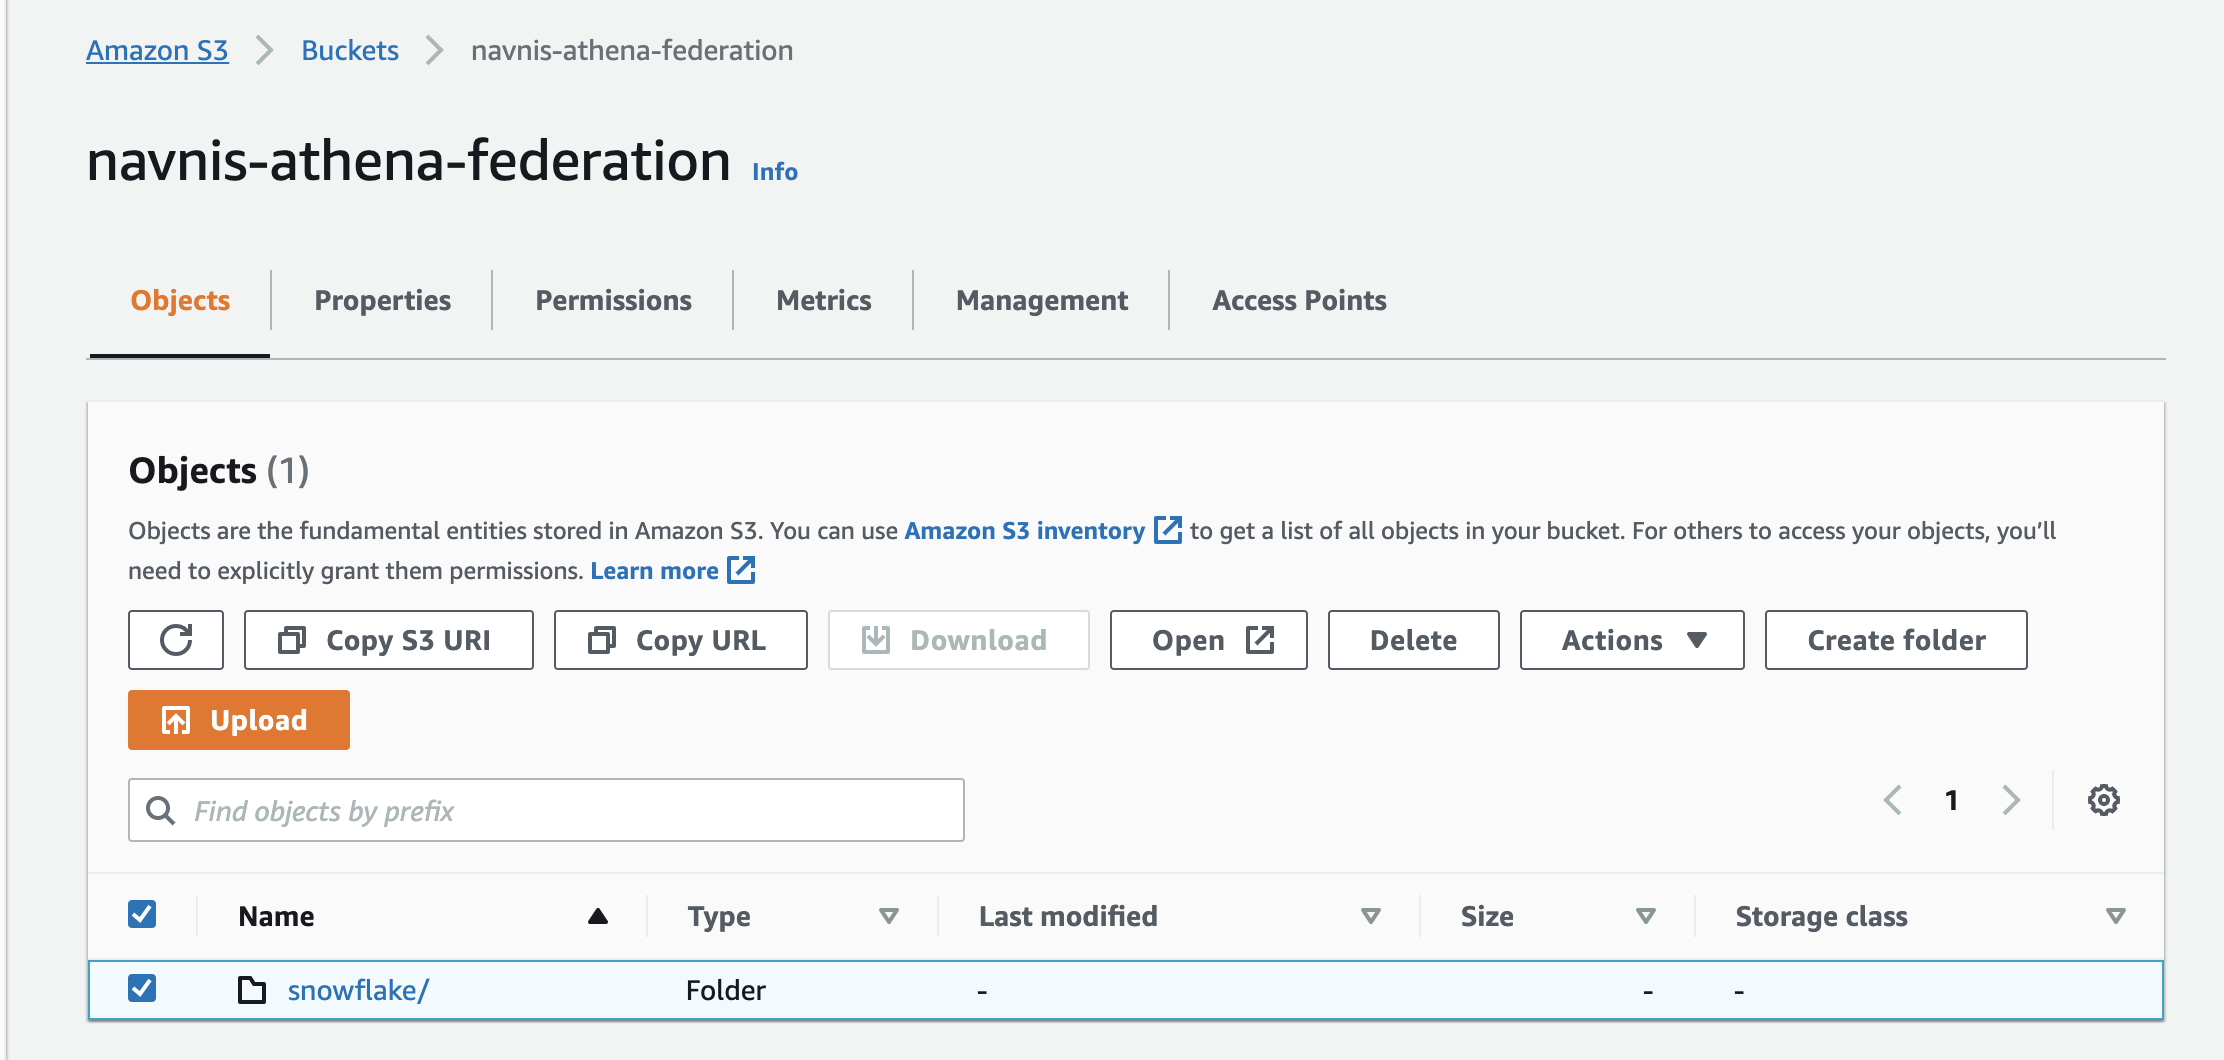Sort by Type column arrow
Screen dimensions: 2224x1060
[x=888, y=916]
